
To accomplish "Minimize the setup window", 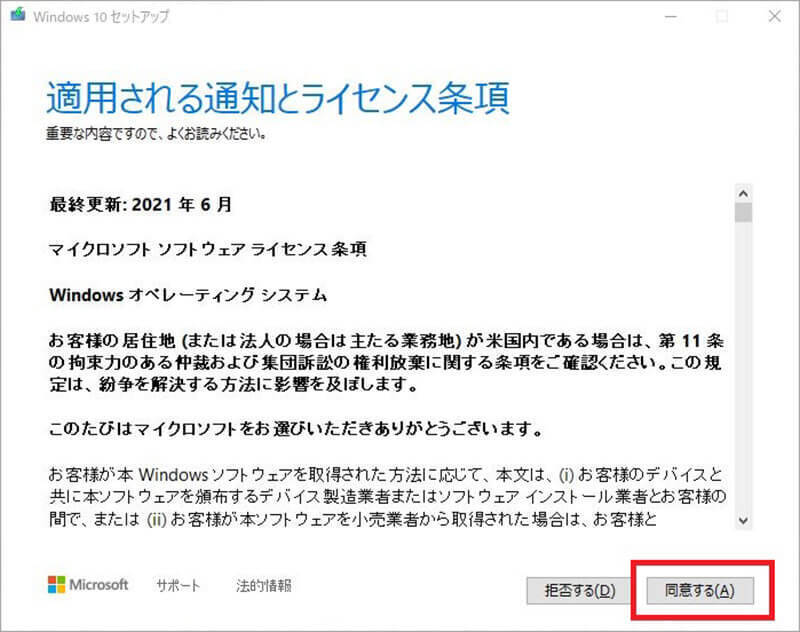I will 671,16.
